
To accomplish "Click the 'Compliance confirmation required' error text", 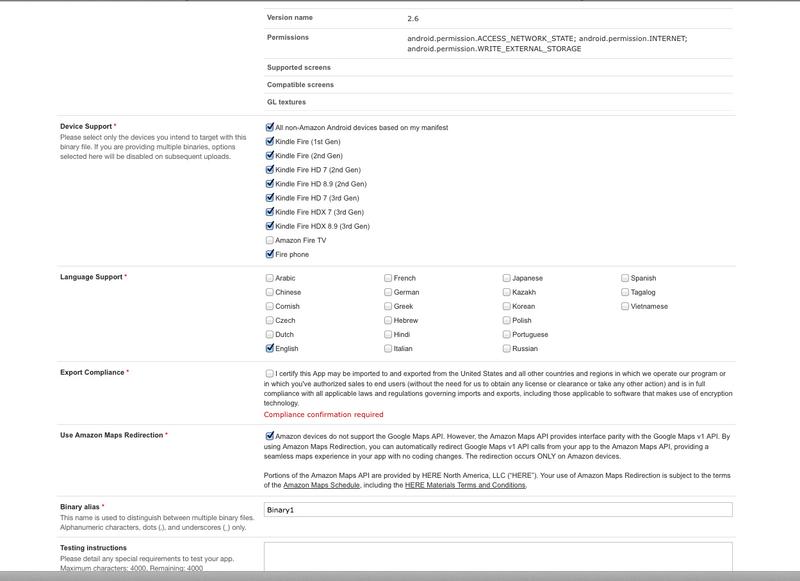I will point(323,415).
